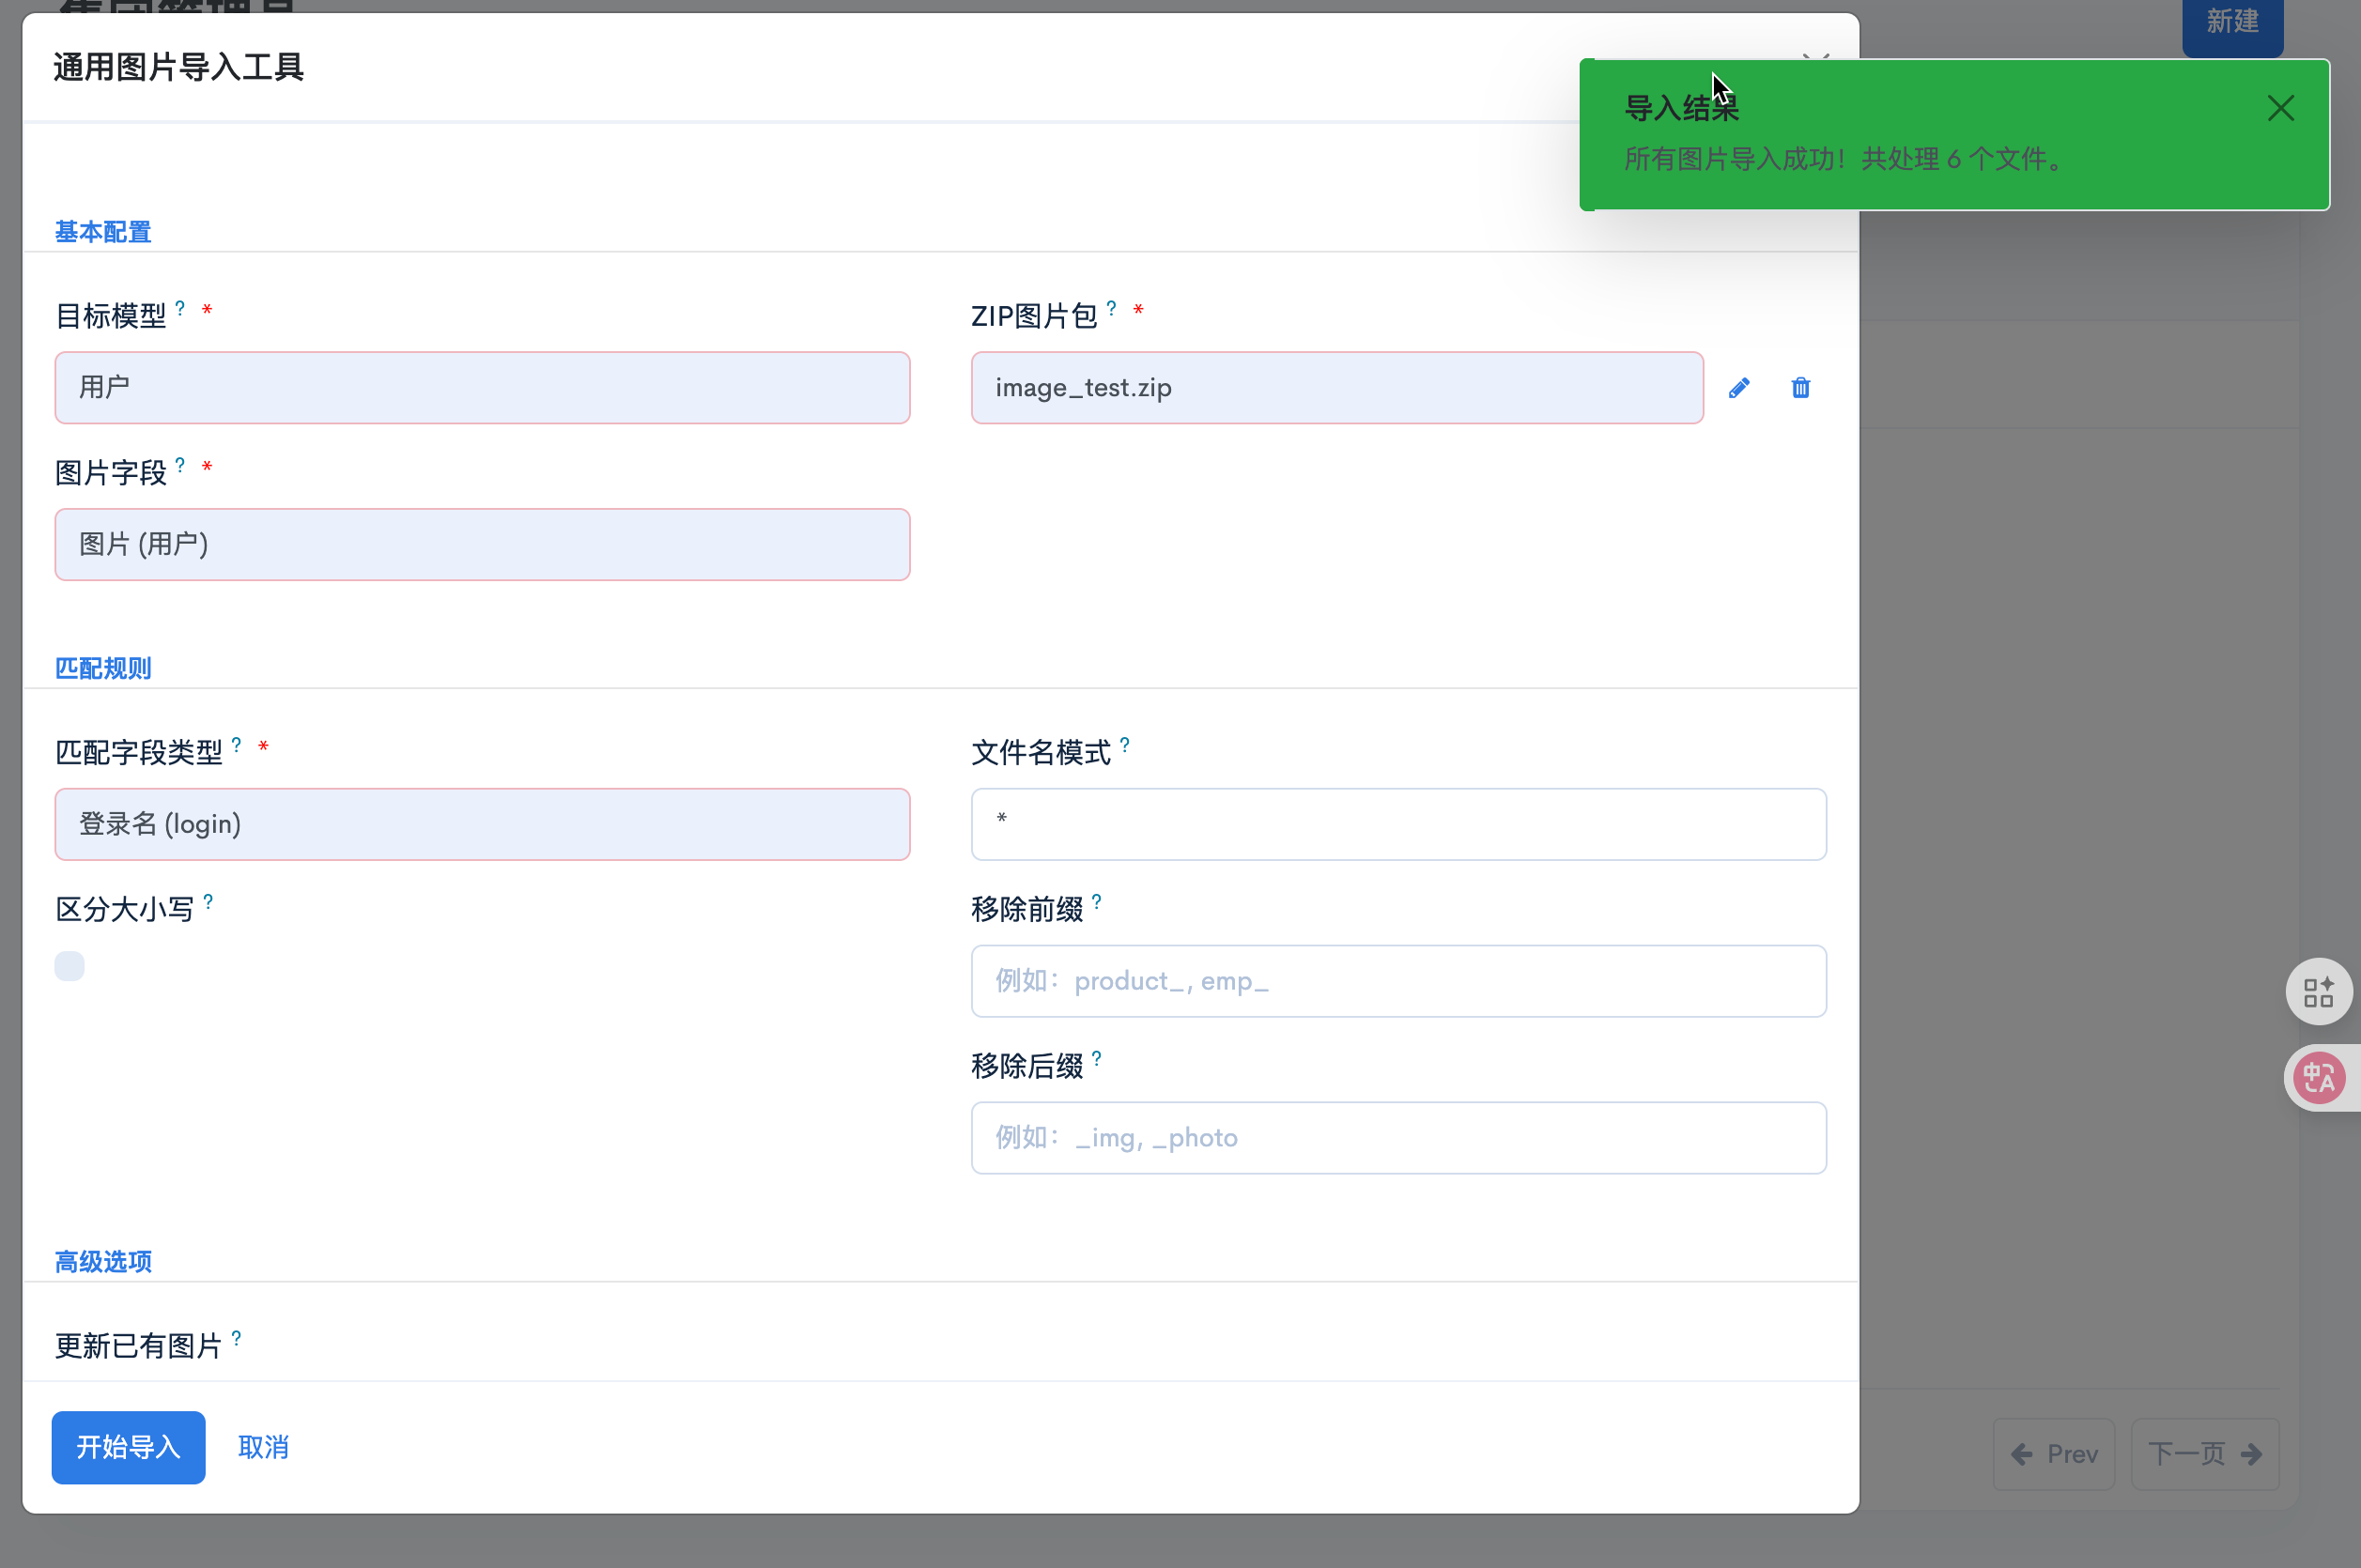Click the translate floating icon
This screenshot has height=1568, width=2361.
tap(2318, 1078)
